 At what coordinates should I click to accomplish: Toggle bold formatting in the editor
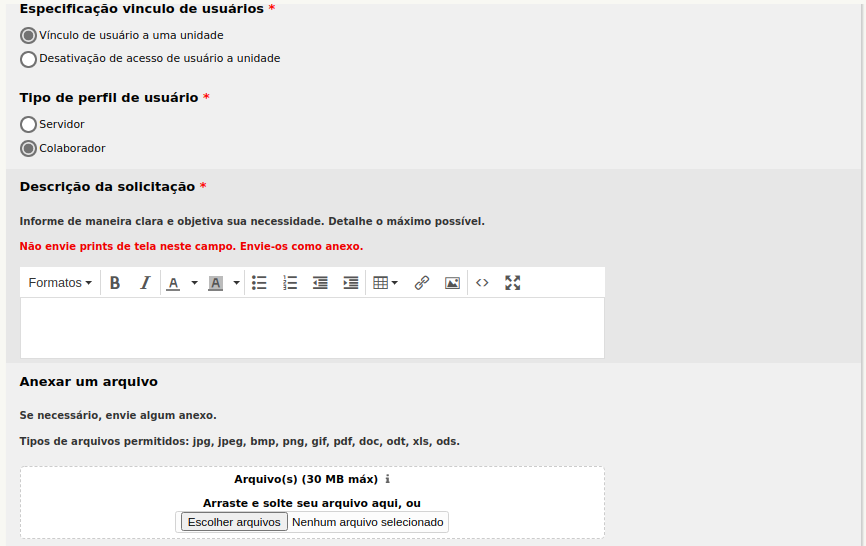[x=115, y=283]
